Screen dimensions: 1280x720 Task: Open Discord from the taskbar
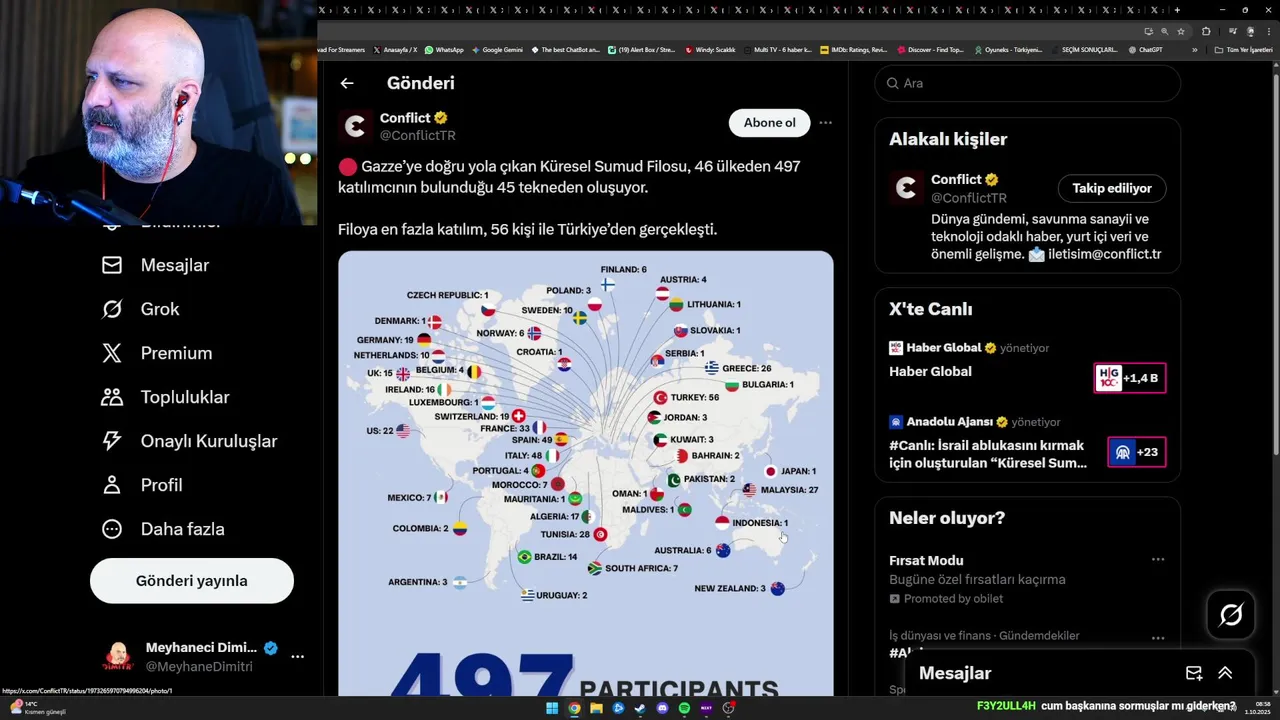point(662,708)
